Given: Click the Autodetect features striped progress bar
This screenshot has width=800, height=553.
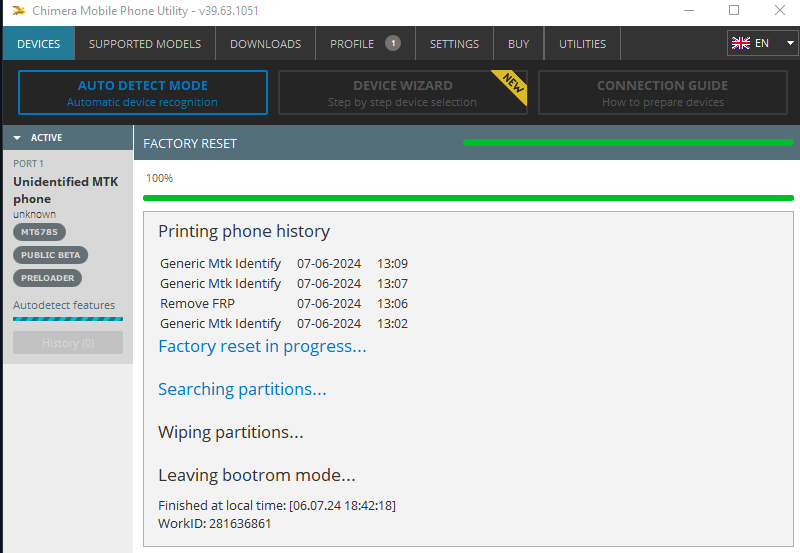Looking at the screenshot, I should pyautogui.click(x=68, y=319).
